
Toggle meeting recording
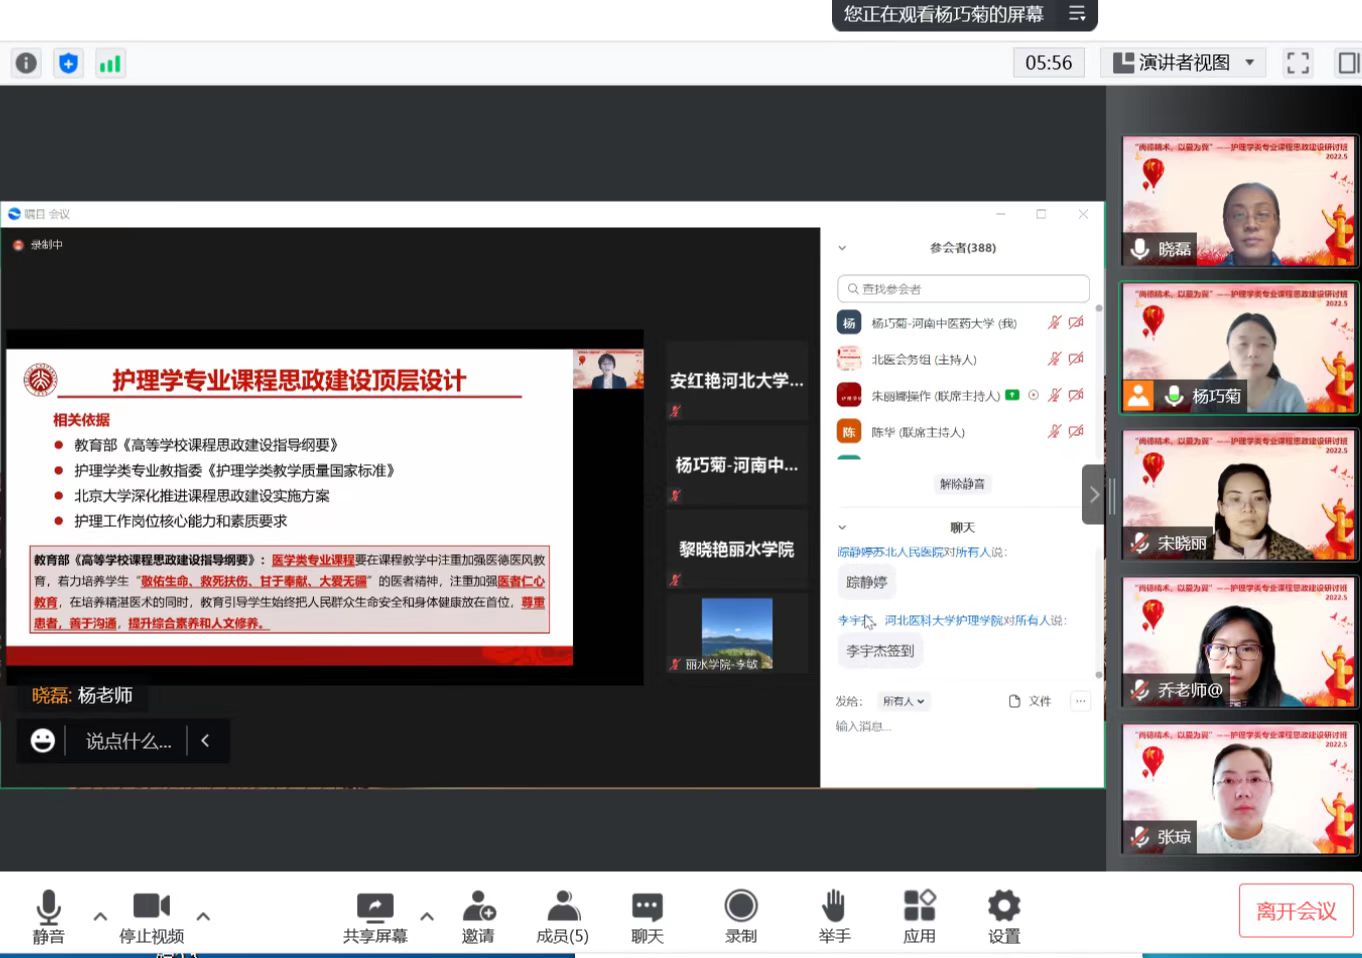click(741, 916)
